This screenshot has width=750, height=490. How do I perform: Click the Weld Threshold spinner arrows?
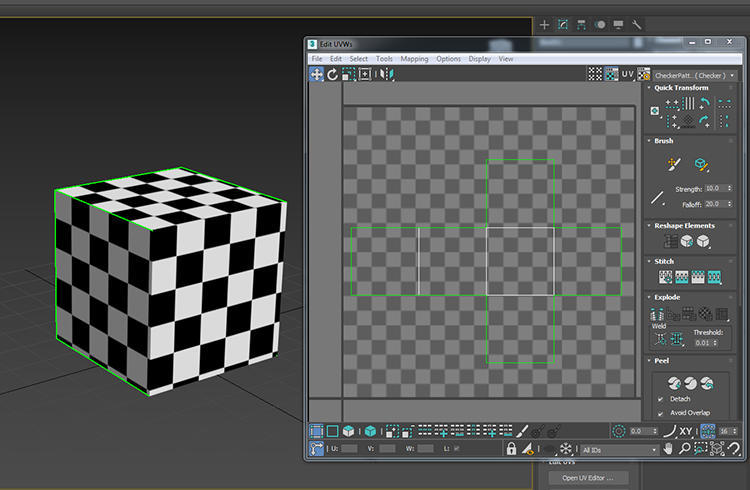[x=715, y=343]
